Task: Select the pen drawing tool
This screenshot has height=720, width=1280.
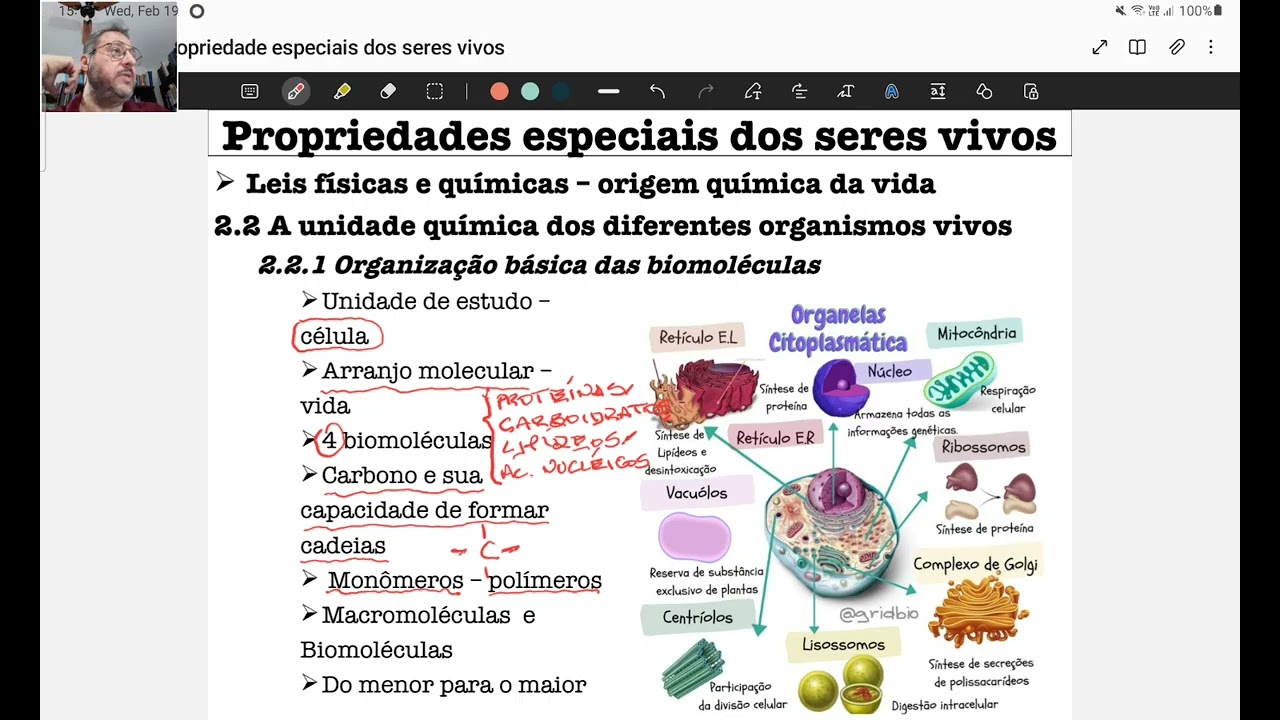Action: click(296, 91)
